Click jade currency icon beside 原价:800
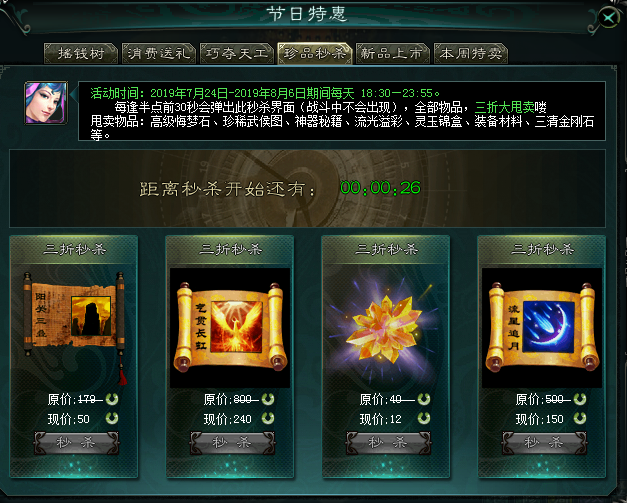Screen dimensions: 627x503 click(x=268, y=399)
